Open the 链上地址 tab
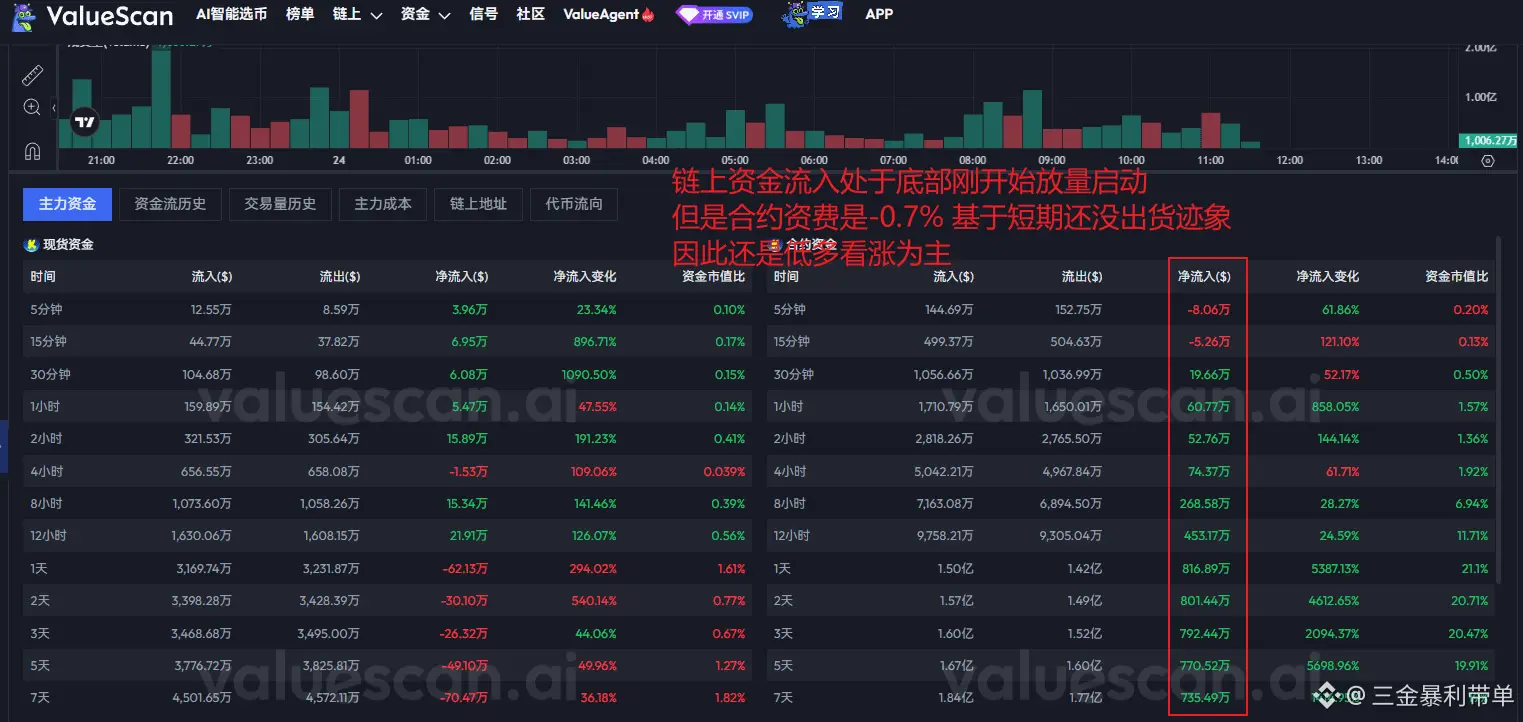 (478, 204)
